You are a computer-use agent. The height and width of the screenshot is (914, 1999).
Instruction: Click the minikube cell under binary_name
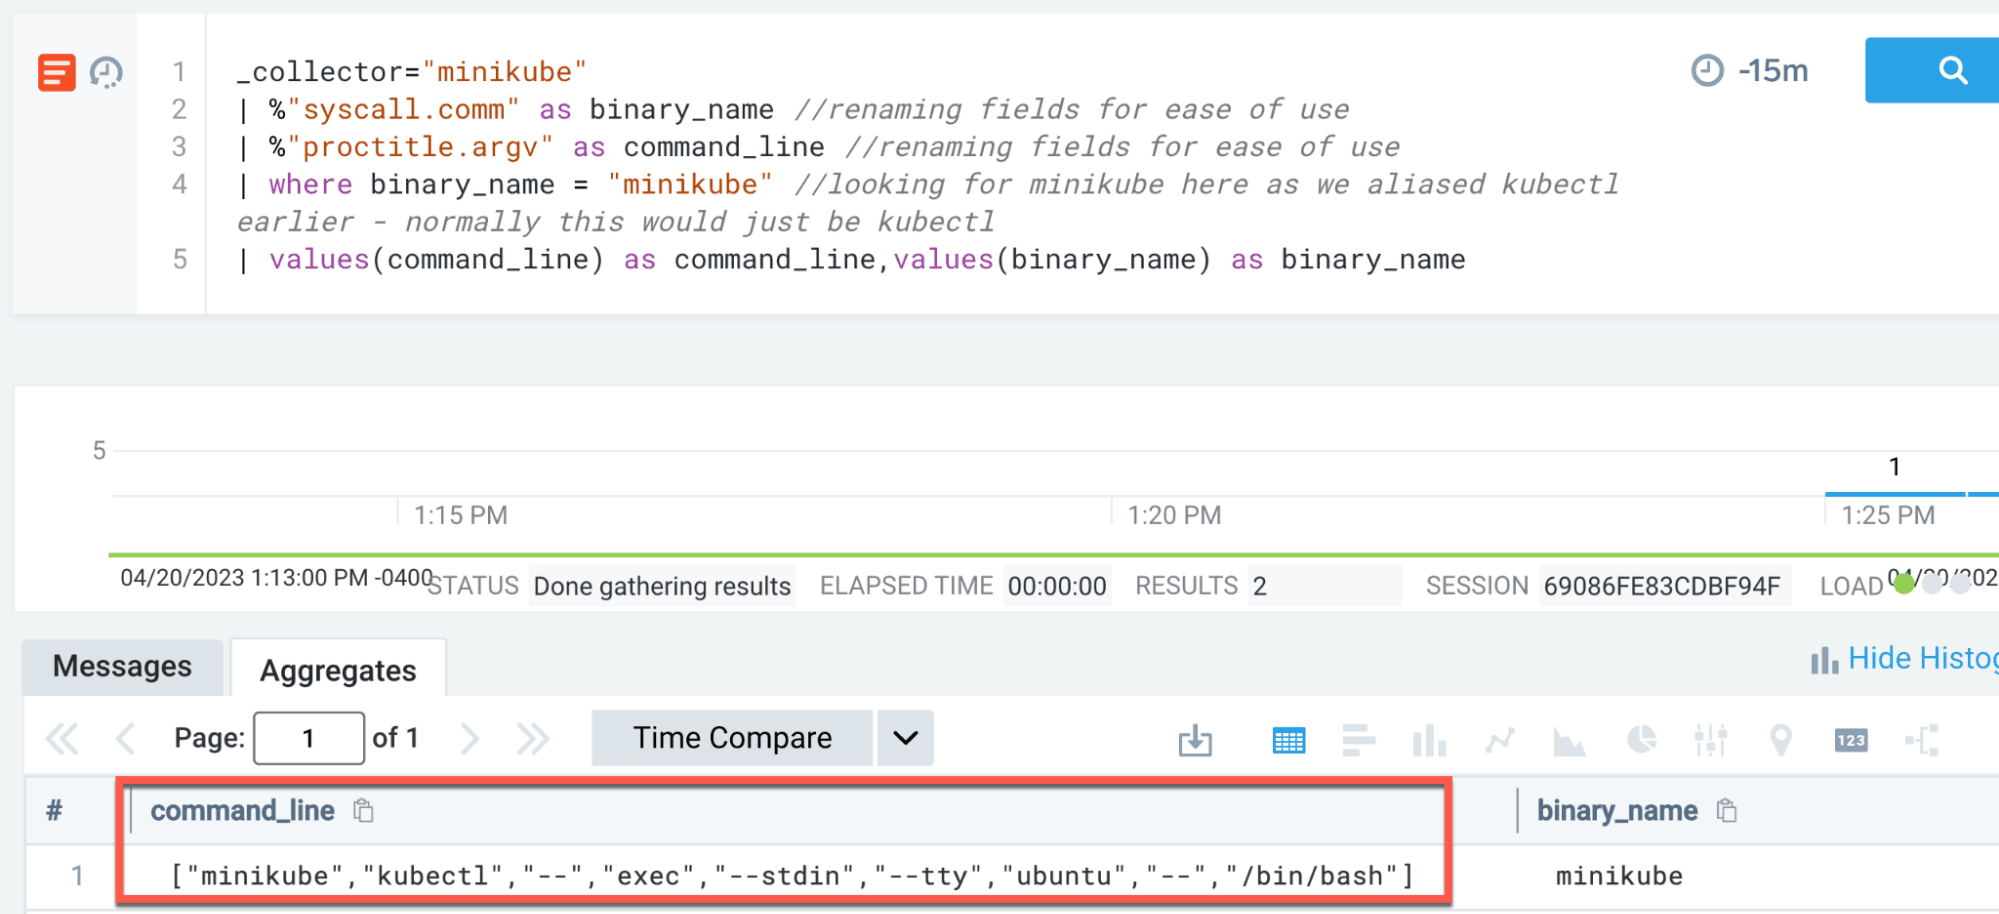click(x=1619, y=877)
